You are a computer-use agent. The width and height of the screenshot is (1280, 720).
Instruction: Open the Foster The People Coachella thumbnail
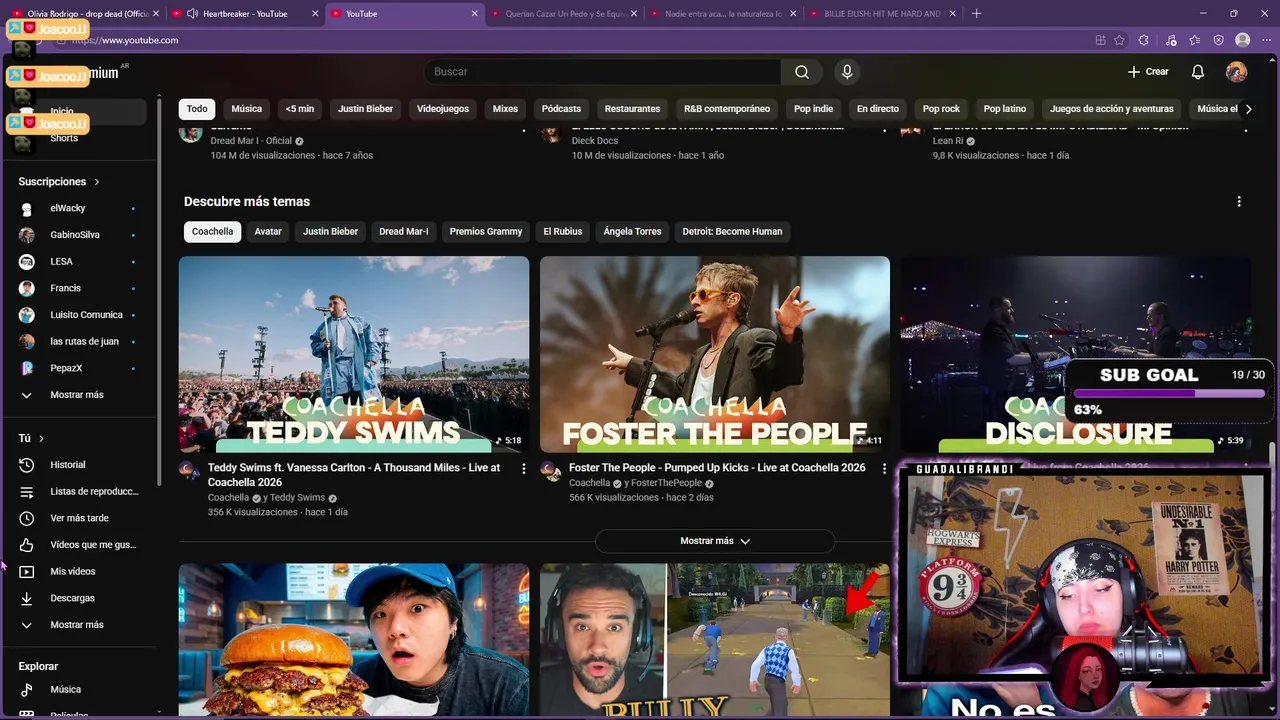coord(715,355)
